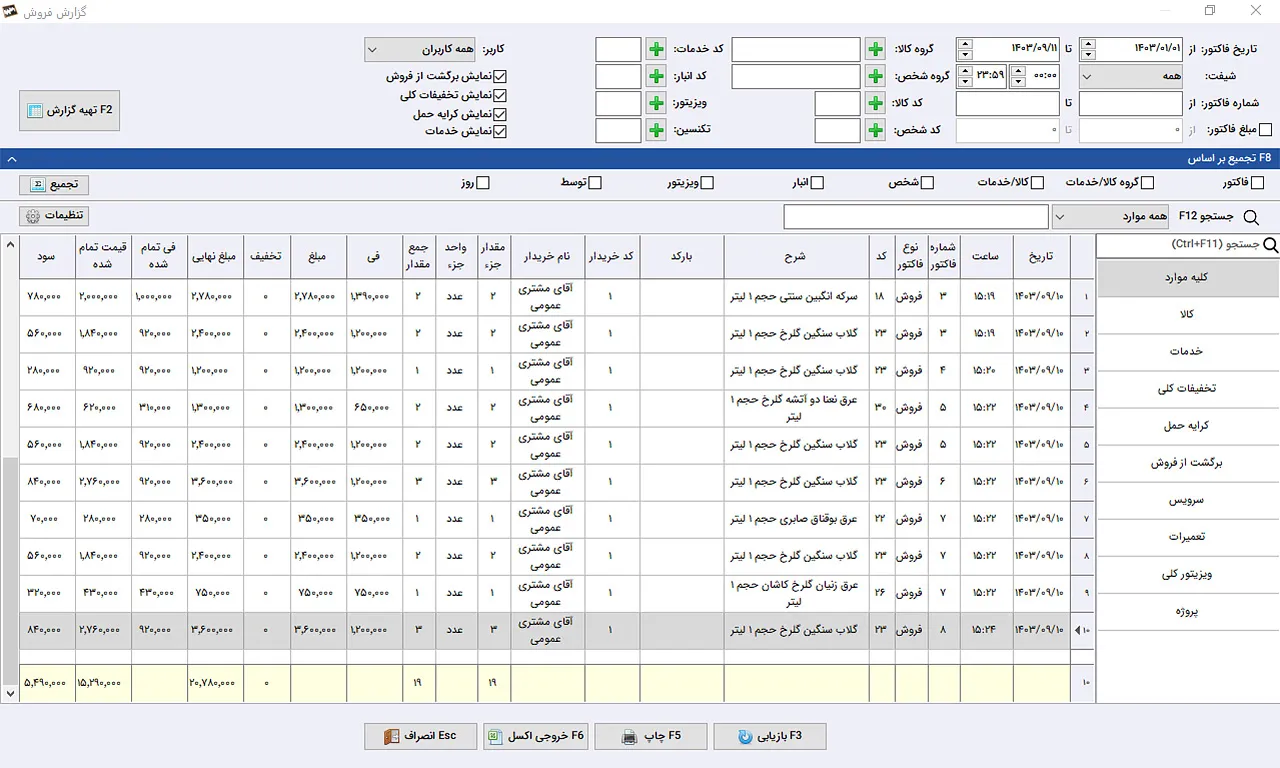Image resolution: width=1280 pixels, height=768 pixels.
Task: Click the green plus beside کد شخص
Action: pos(875,130)
